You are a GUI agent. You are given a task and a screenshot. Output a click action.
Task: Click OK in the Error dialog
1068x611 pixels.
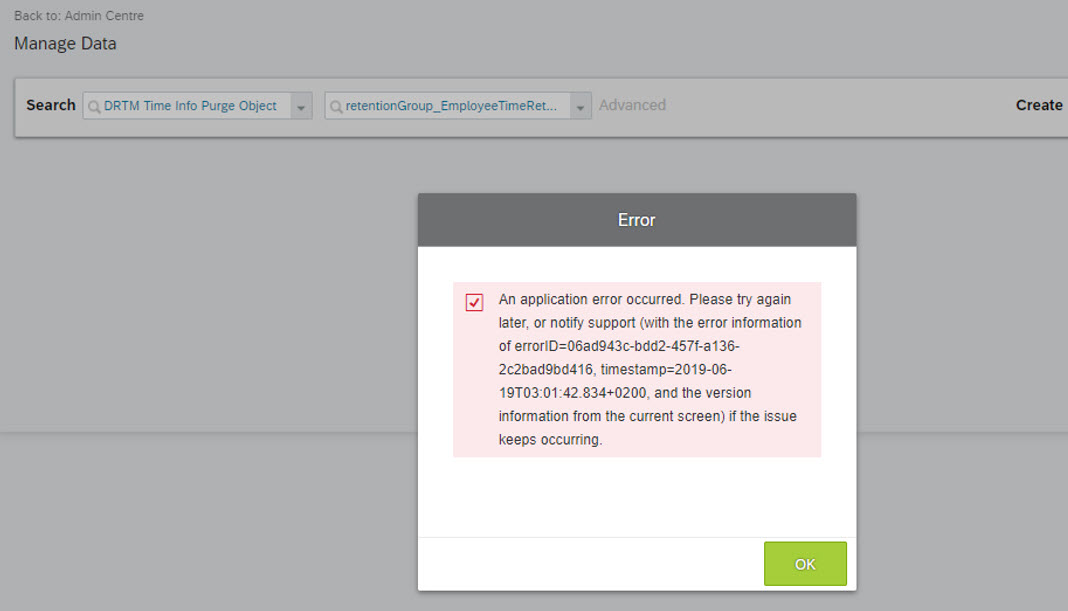[805, 563]
